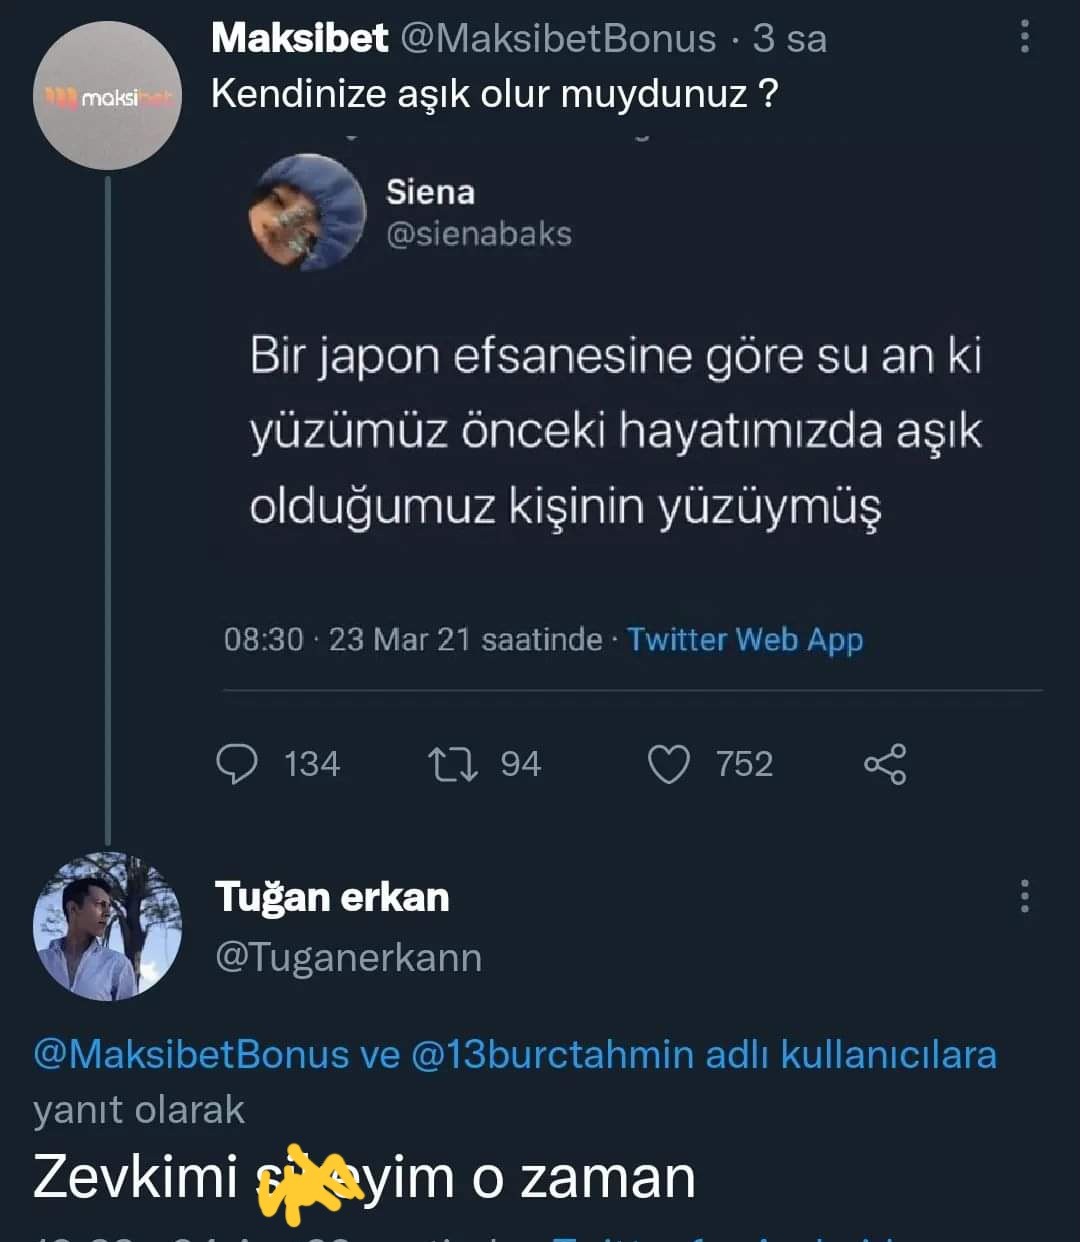Click the 08:30 · 23 Mar 21 timestamp
The height and width of the screenshot is (1242, 1080).
(x=413, y=640)
